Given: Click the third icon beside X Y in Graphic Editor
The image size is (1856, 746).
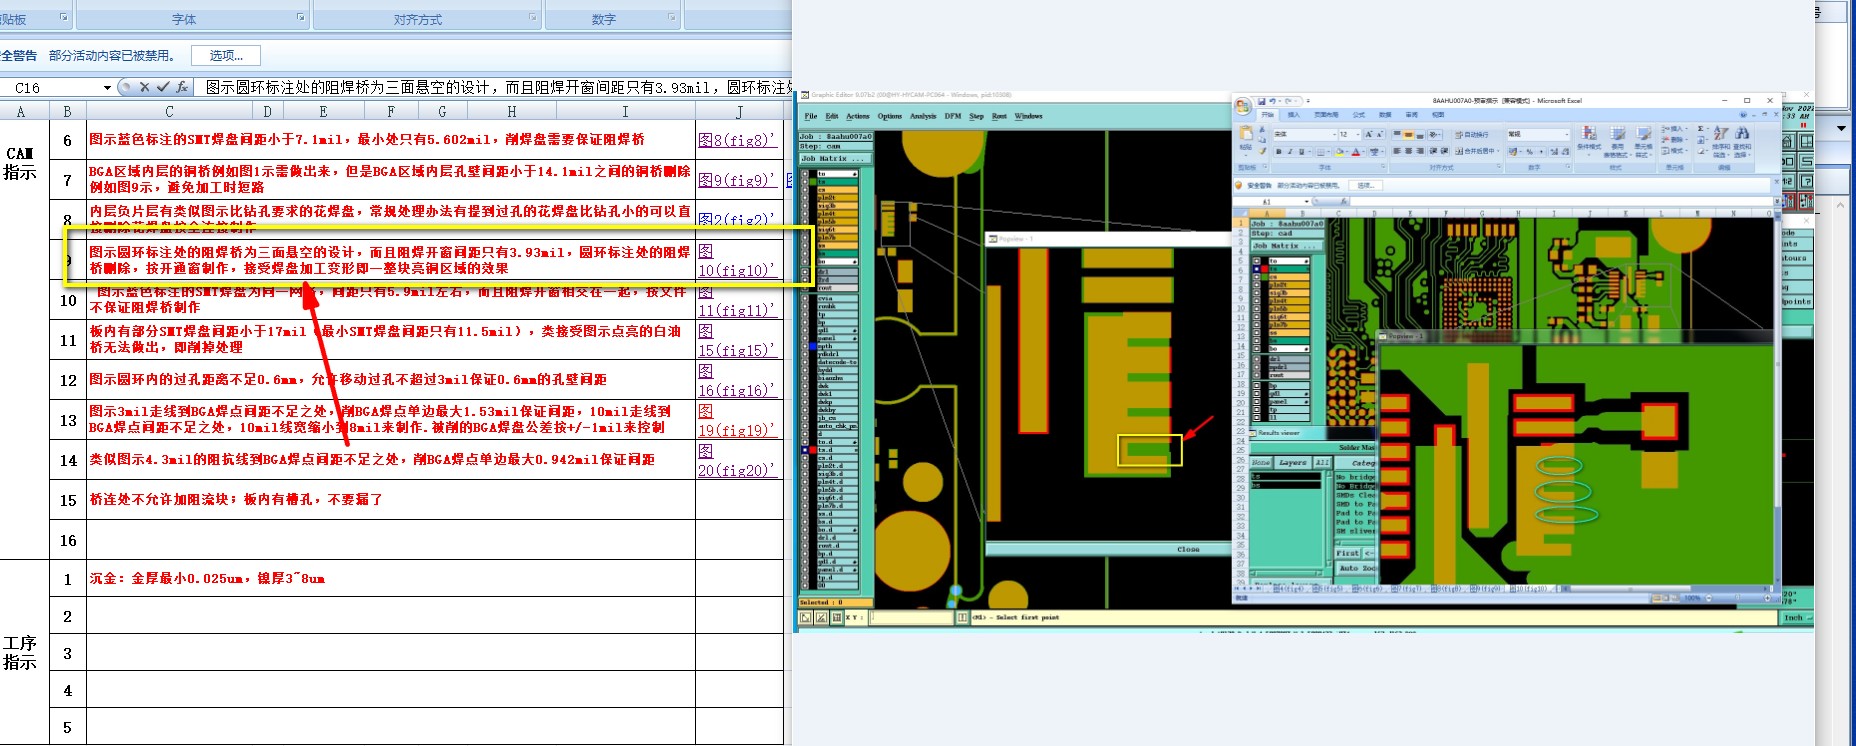Looking at the screenshot, I should point(836,617).
